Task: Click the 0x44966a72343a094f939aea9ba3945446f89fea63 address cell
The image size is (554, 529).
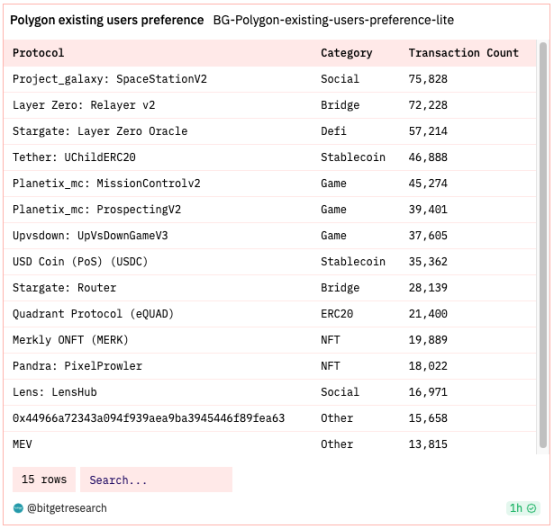Action: [x=148, y=418]
